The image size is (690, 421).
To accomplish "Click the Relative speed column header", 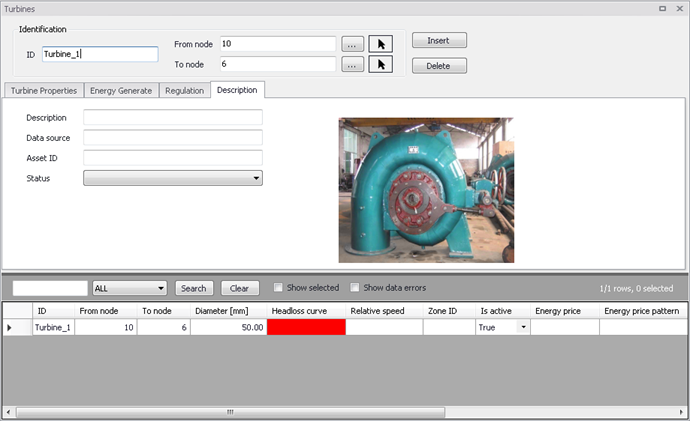I will tap(385, 311).
